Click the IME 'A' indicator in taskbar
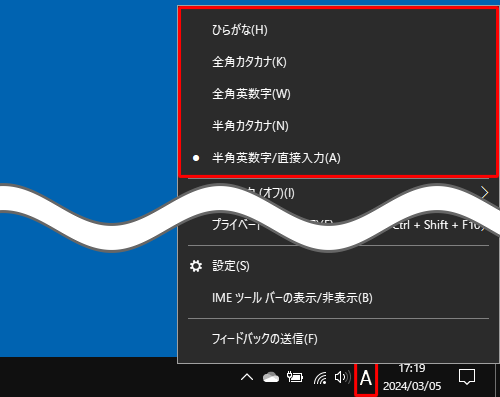Image resolution: width=500 pixels, height=397 pixels. [366, 379]
